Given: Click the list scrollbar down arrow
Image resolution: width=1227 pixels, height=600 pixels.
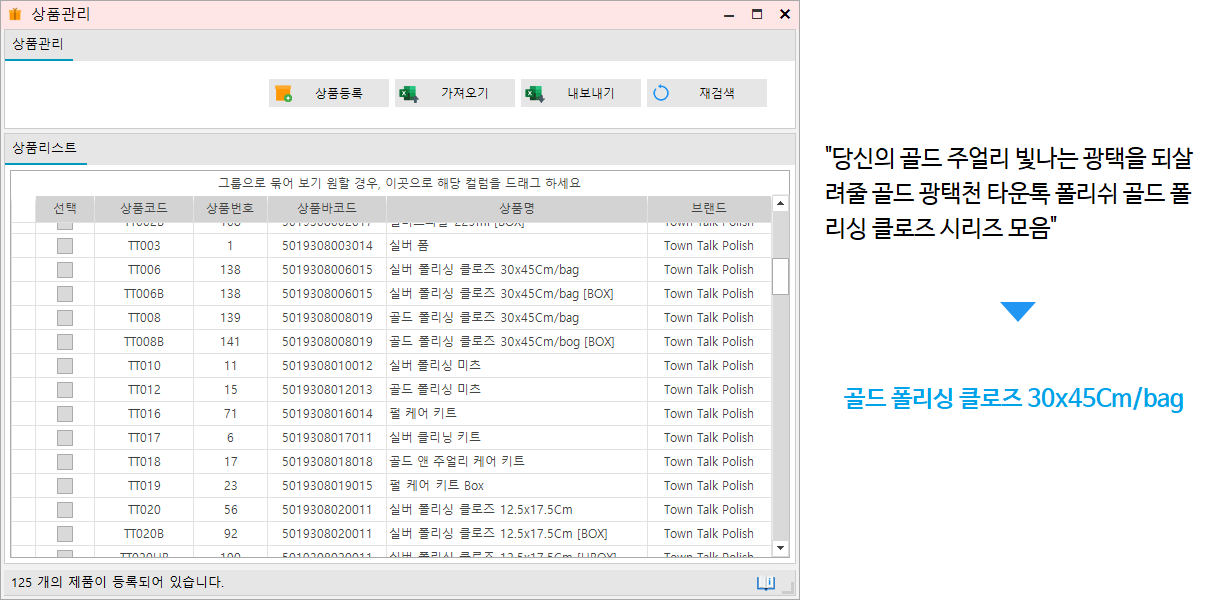Looking at the screenshot, I should 780,548.
